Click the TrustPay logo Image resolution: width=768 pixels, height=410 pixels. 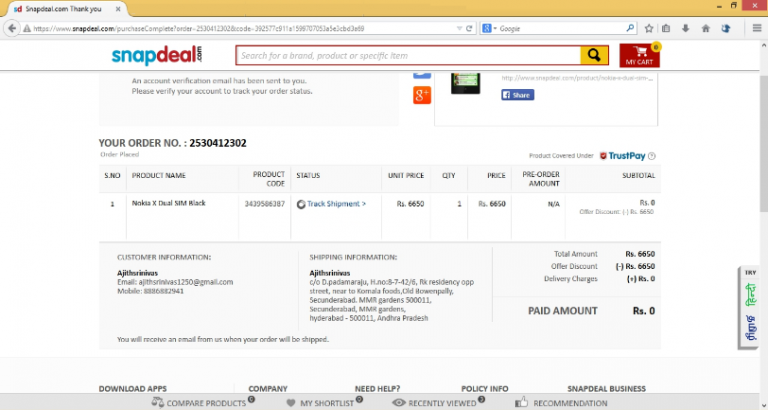point(623,156)
